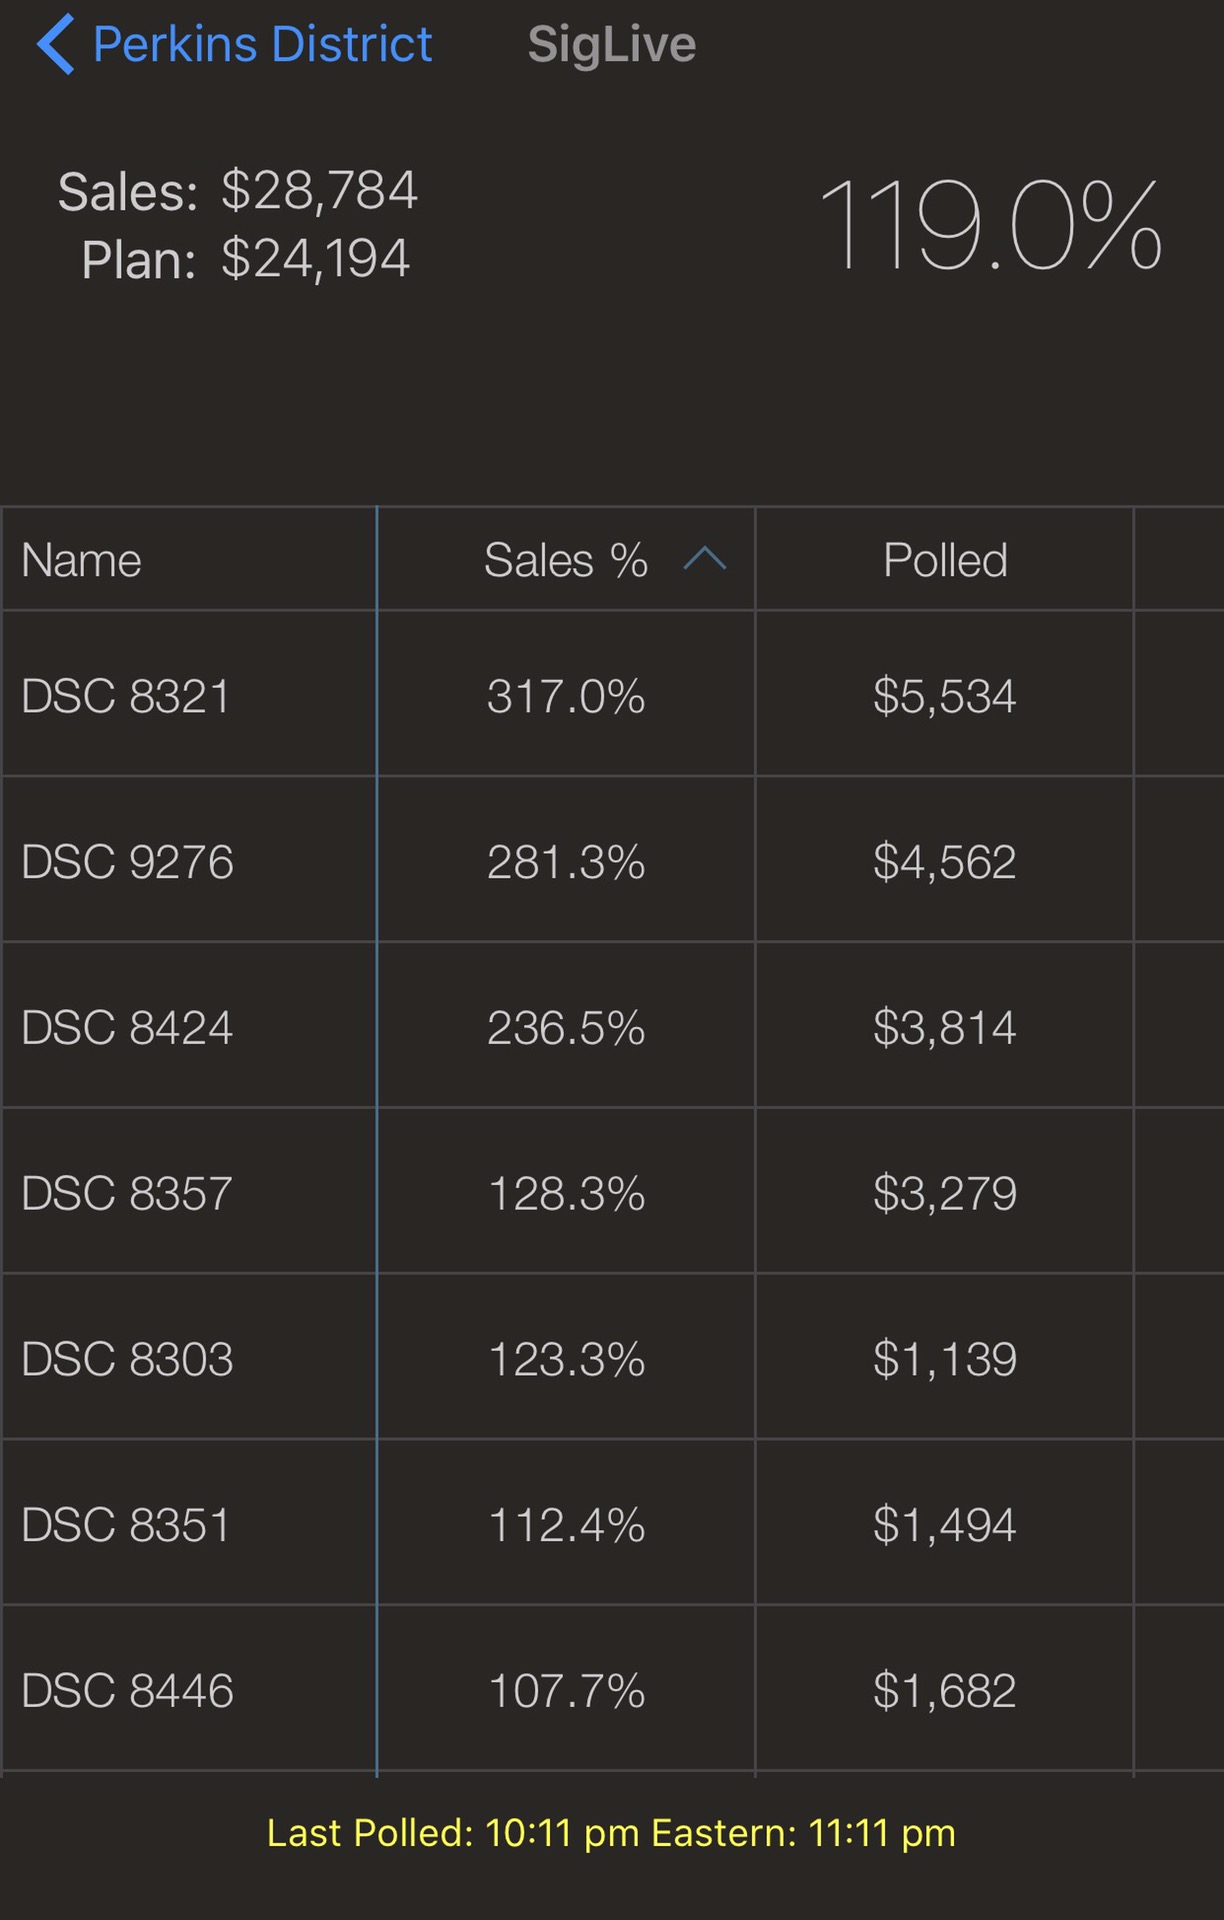Screen dimensions: 1224x1920
Task: Toggle the Sales % sort arrow
Action: pos(704,559)
